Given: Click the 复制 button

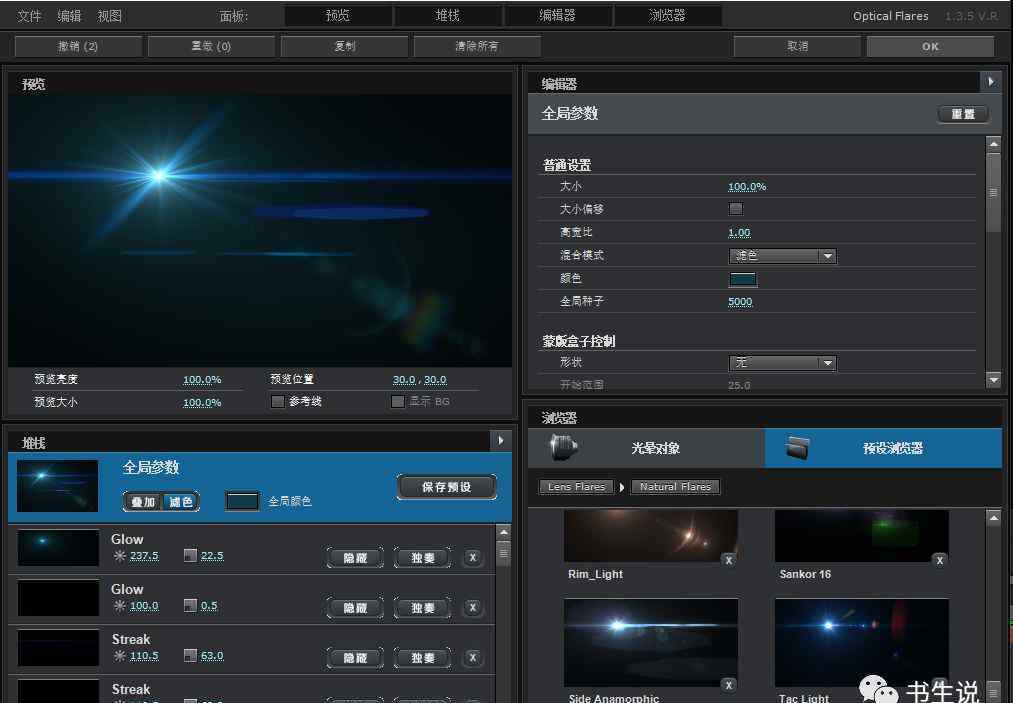Looking at the screenshot, I should (x=344, y=47).
